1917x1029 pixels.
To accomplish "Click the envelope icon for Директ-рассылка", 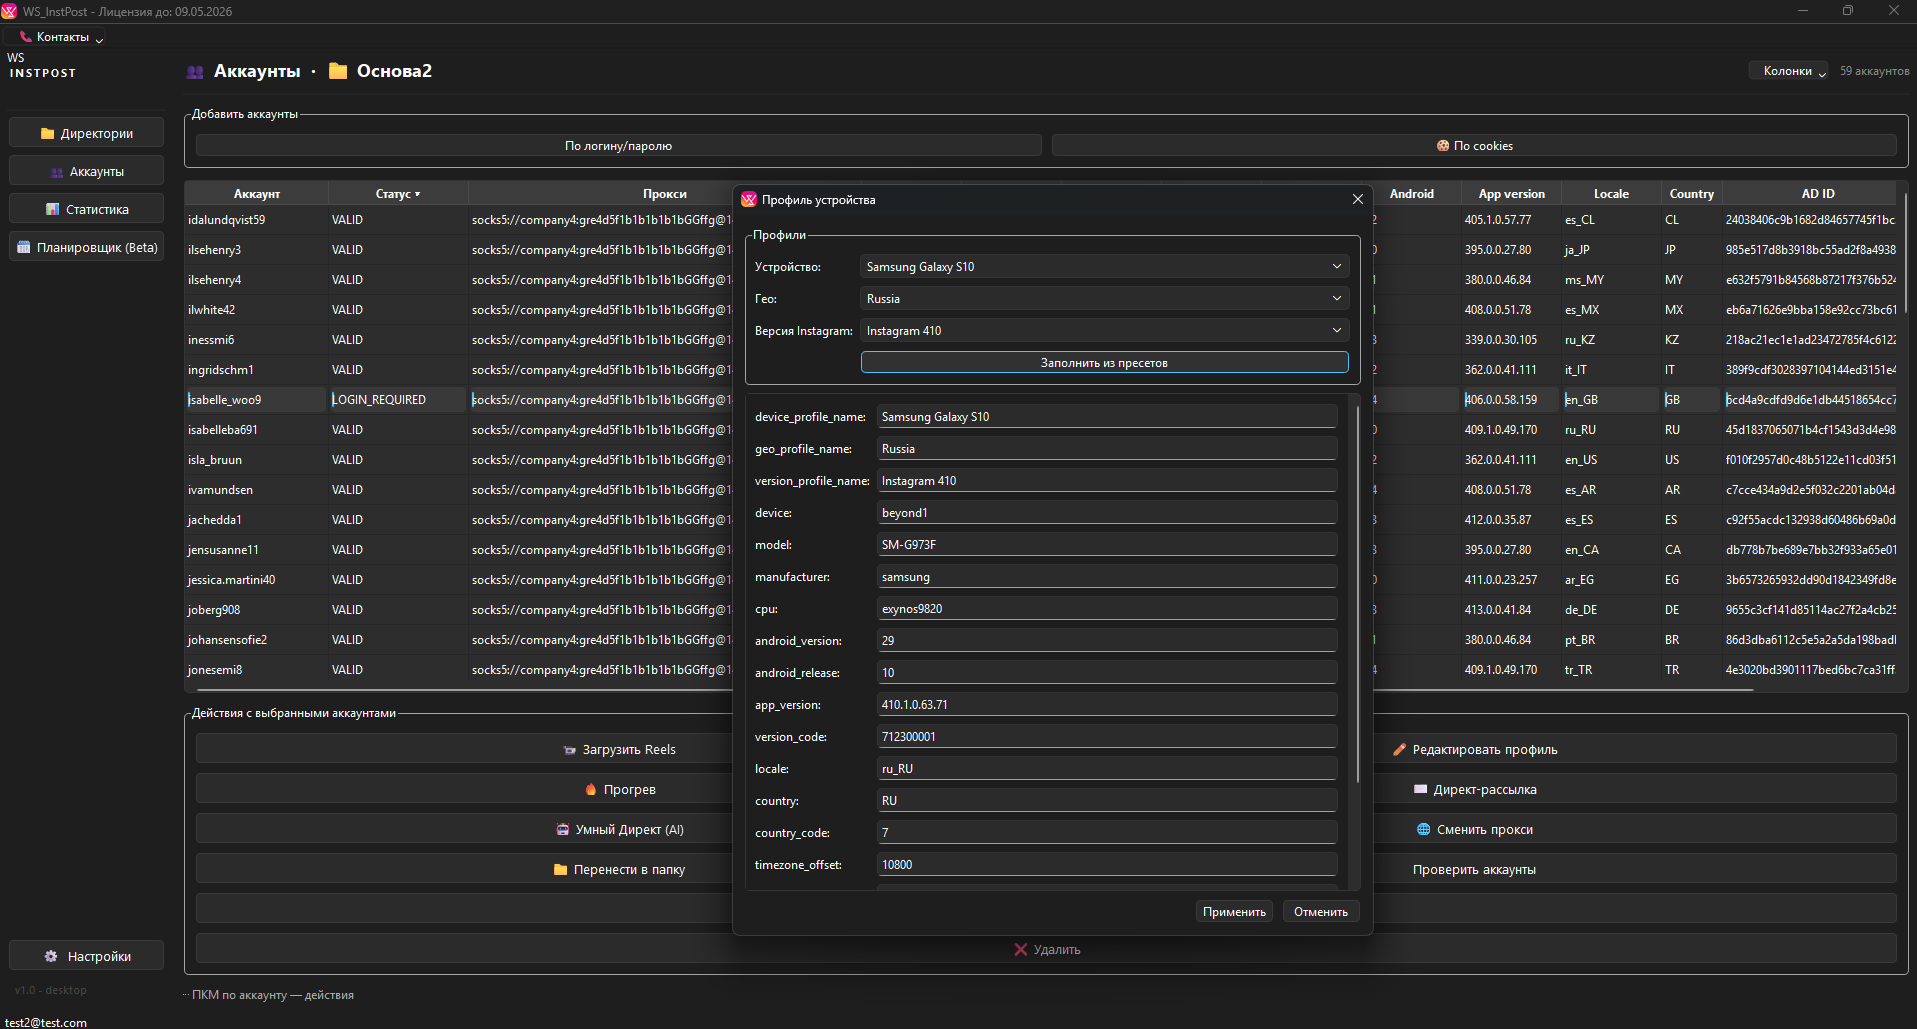I will pos(1420,790).
